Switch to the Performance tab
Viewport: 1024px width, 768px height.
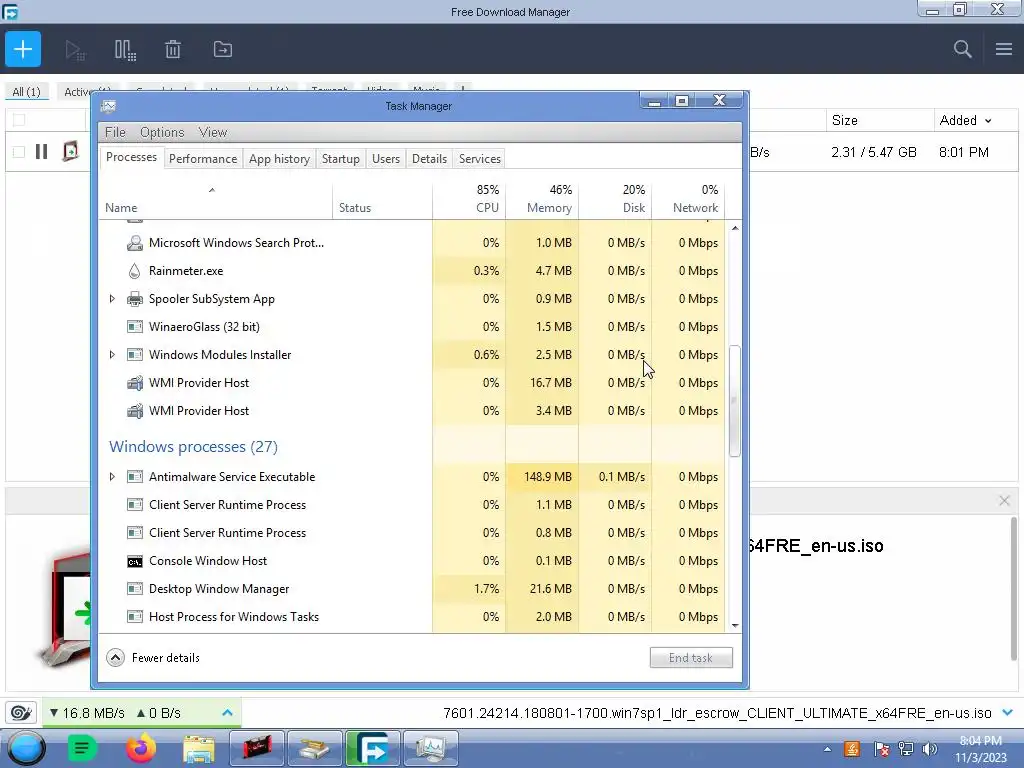(x=203, y=159)
